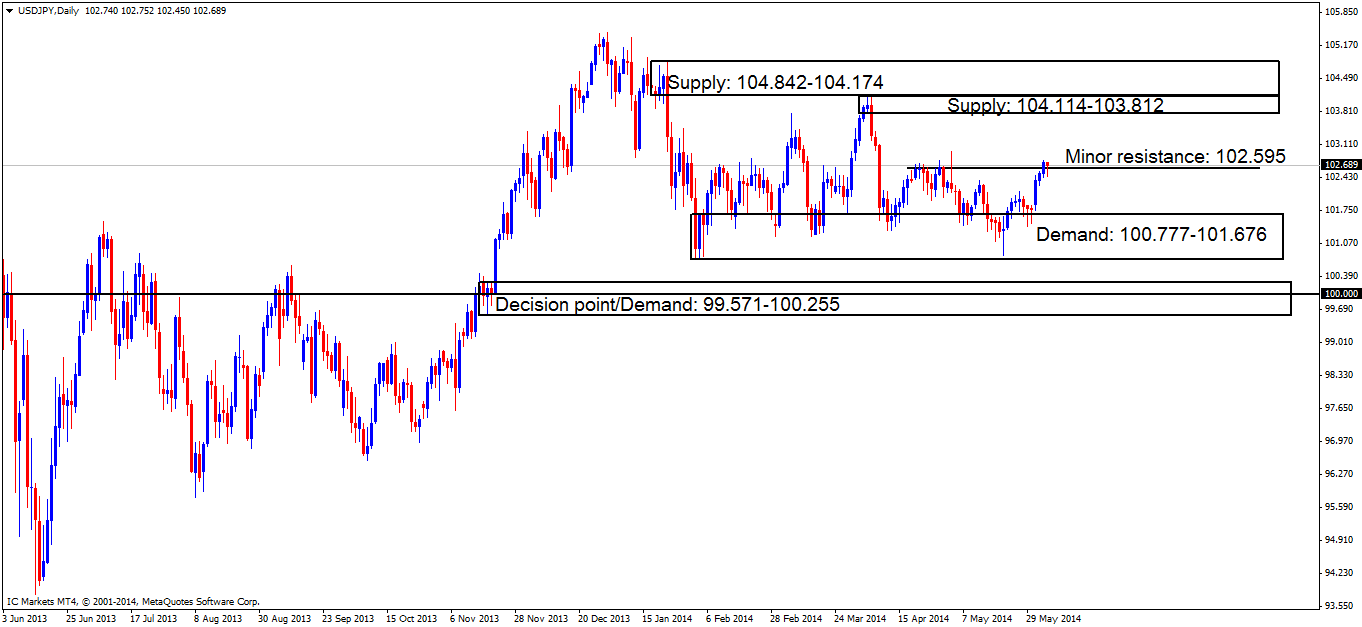
Task: Click the current price tag 102.689
Action: pos(1340,164)
